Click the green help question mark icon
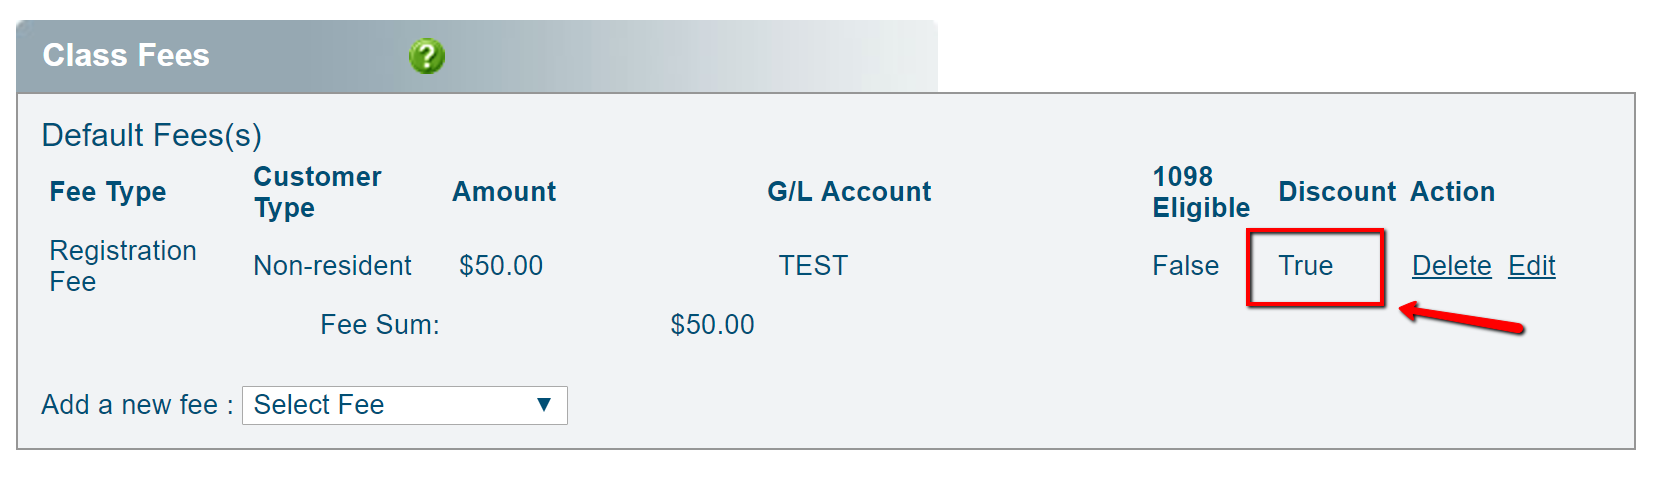The width and height of the screenshot is (1669, 486). 426,56
